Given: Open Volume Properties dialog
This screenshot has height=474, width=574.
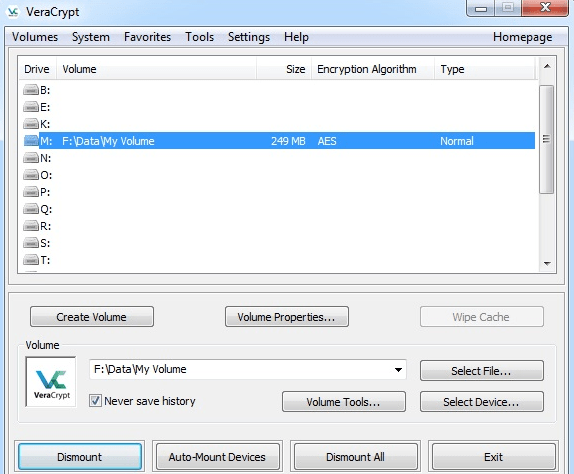Looking at the screenshot, I should pos(287,317).
